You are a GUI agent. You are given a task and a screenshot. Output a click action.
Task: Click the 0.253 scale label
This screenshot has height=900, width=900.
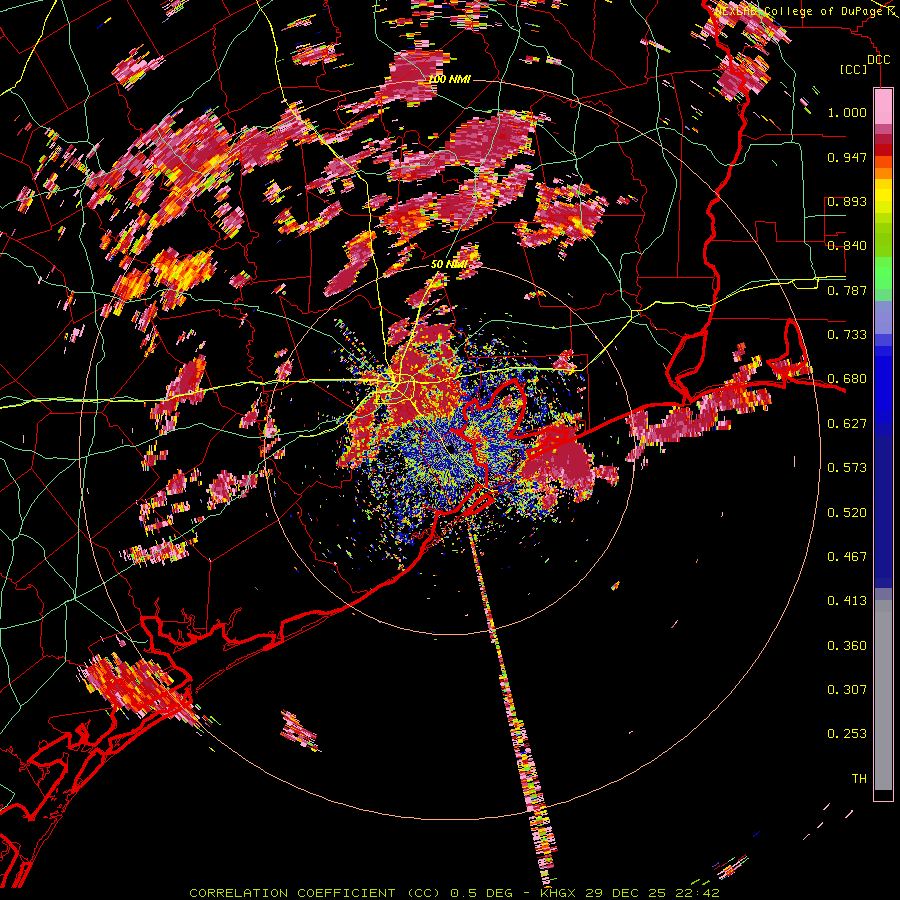pos(847,734)
